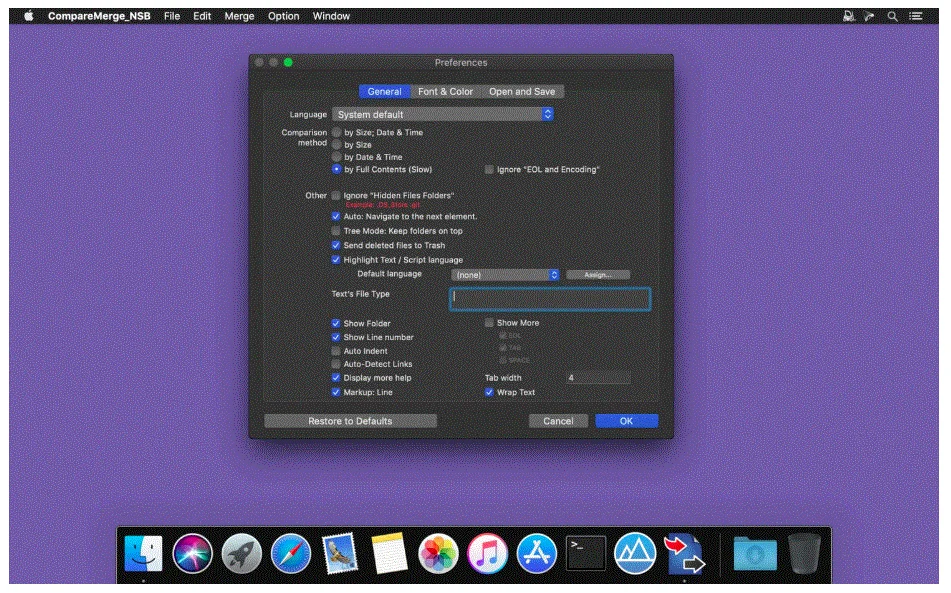The height and width of the screenshot is (593, 951).
Task: Open the Mail stamp icon
Action: click(x=340, y=554)
